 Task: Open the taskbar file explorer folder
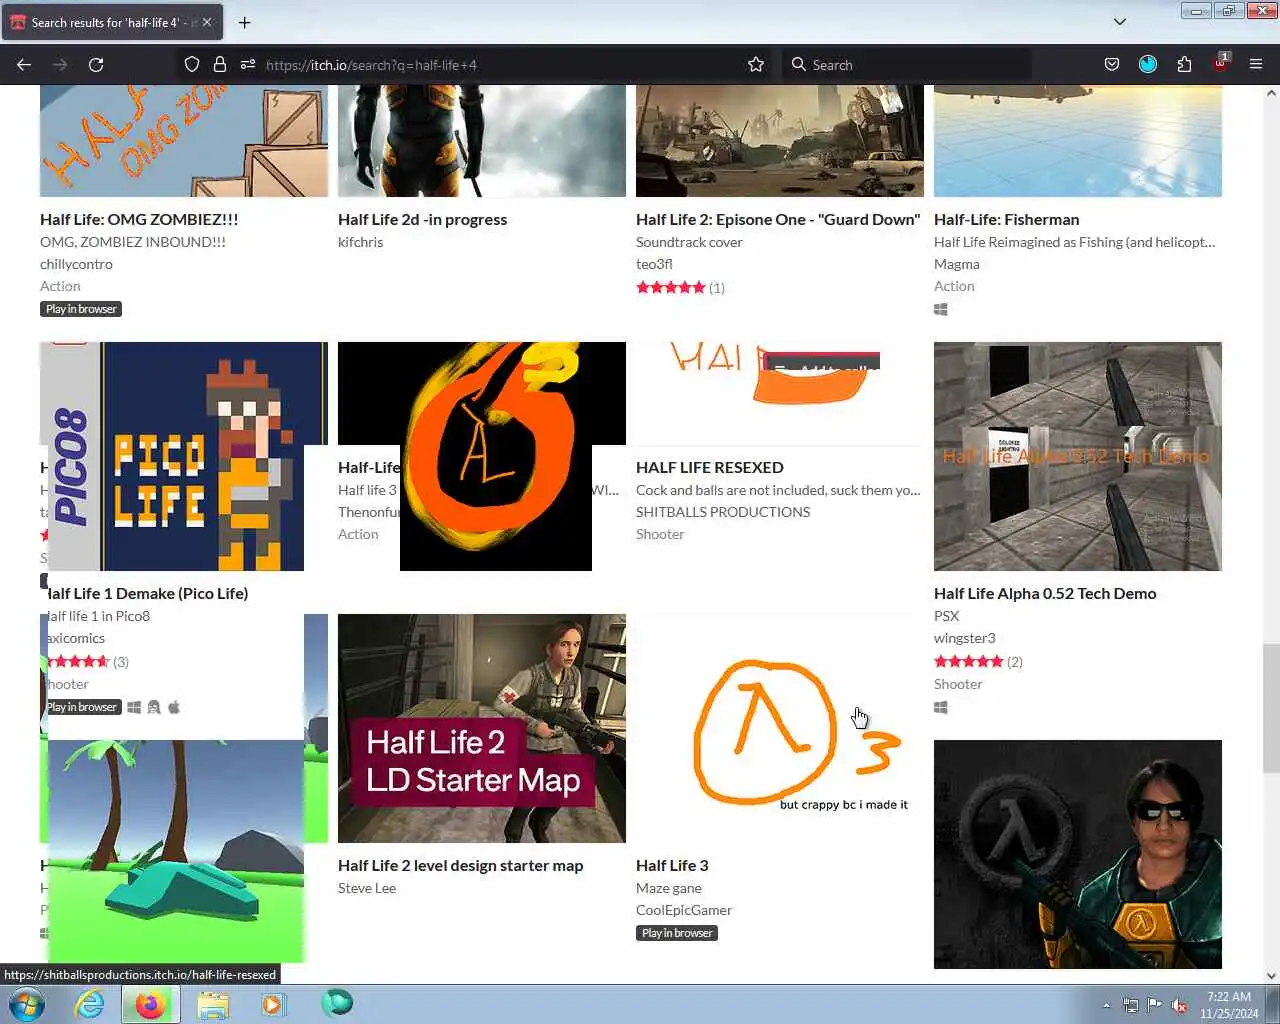212,1004
